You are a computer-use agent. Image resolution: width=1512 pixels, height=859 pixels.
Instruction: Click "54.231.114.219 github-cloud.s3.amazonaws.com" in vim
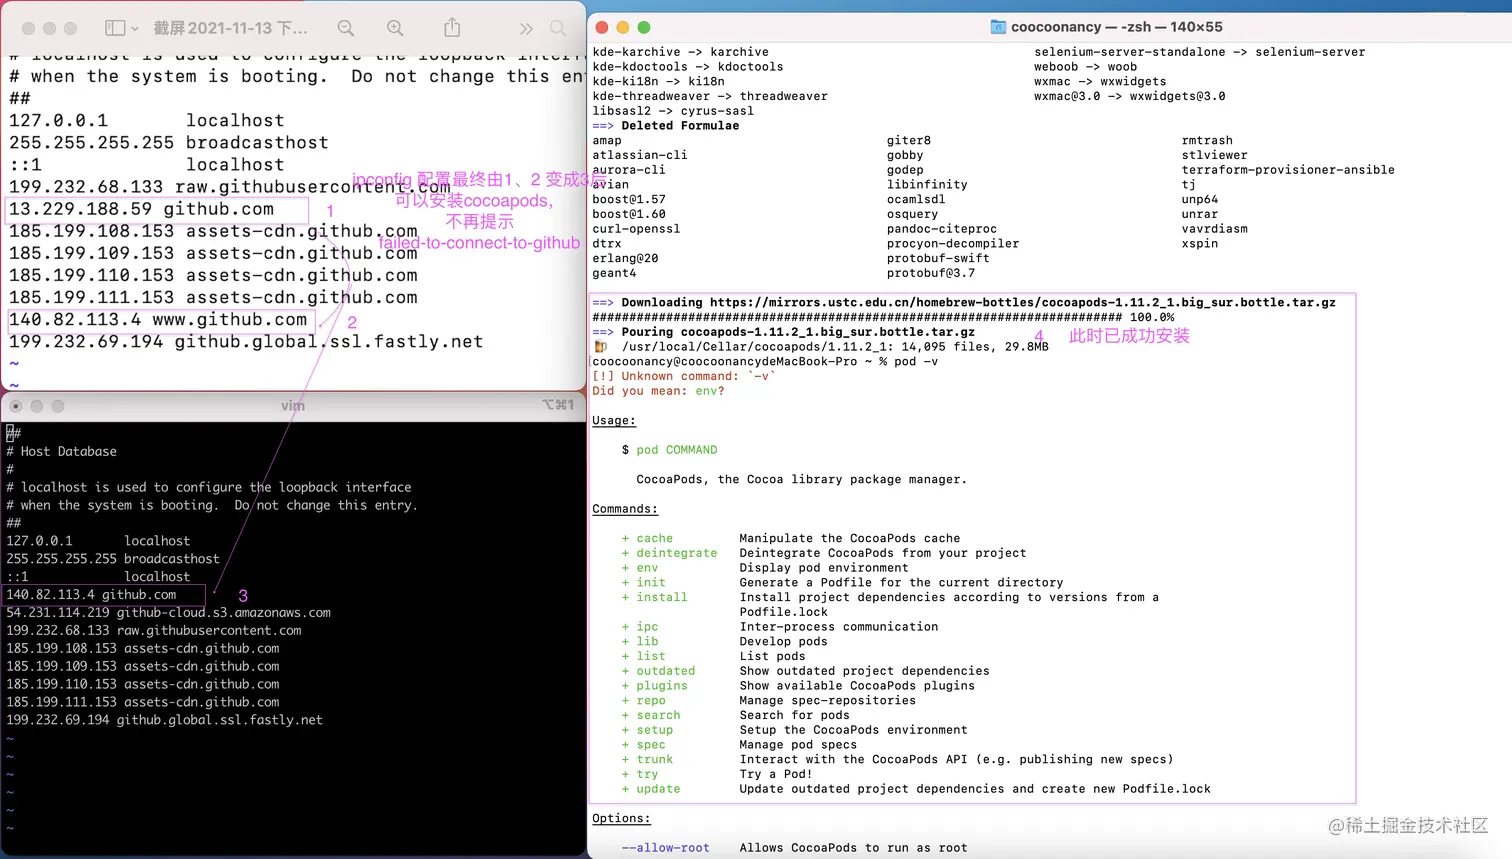coord(168,613)
